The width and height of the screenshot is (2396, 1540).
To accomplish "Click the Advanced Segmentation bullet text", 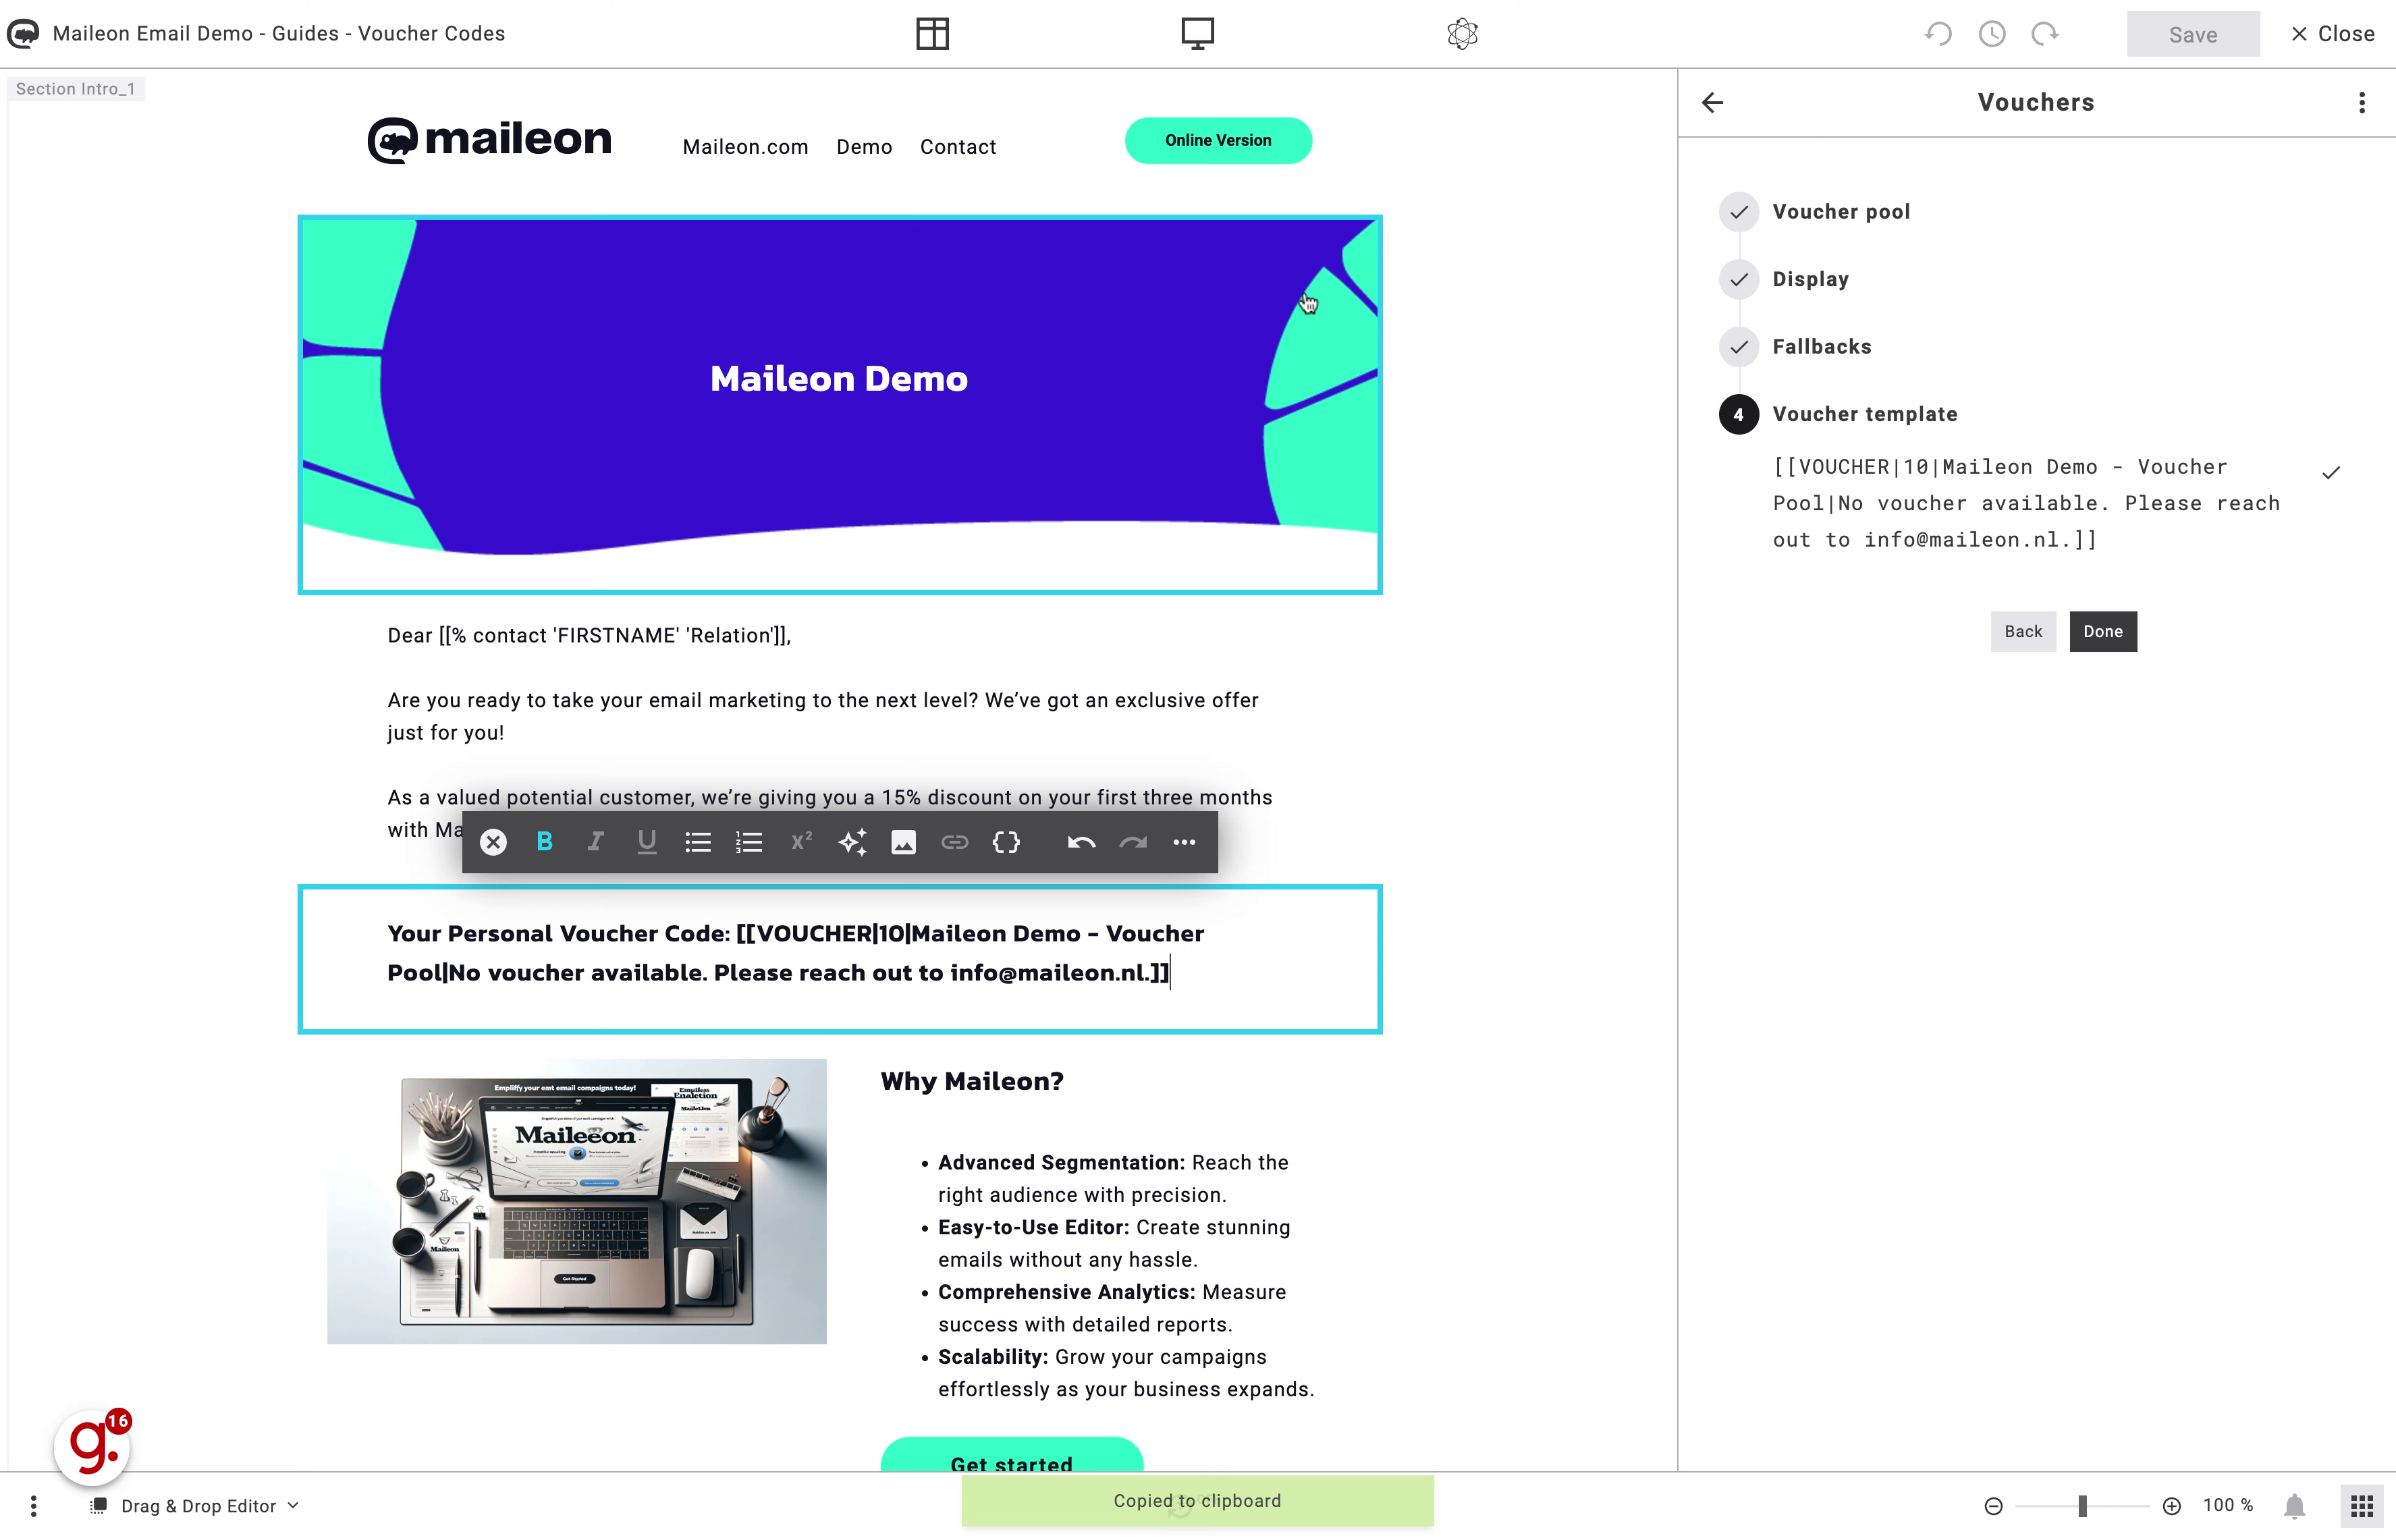I will [x=1113, y=1179].
